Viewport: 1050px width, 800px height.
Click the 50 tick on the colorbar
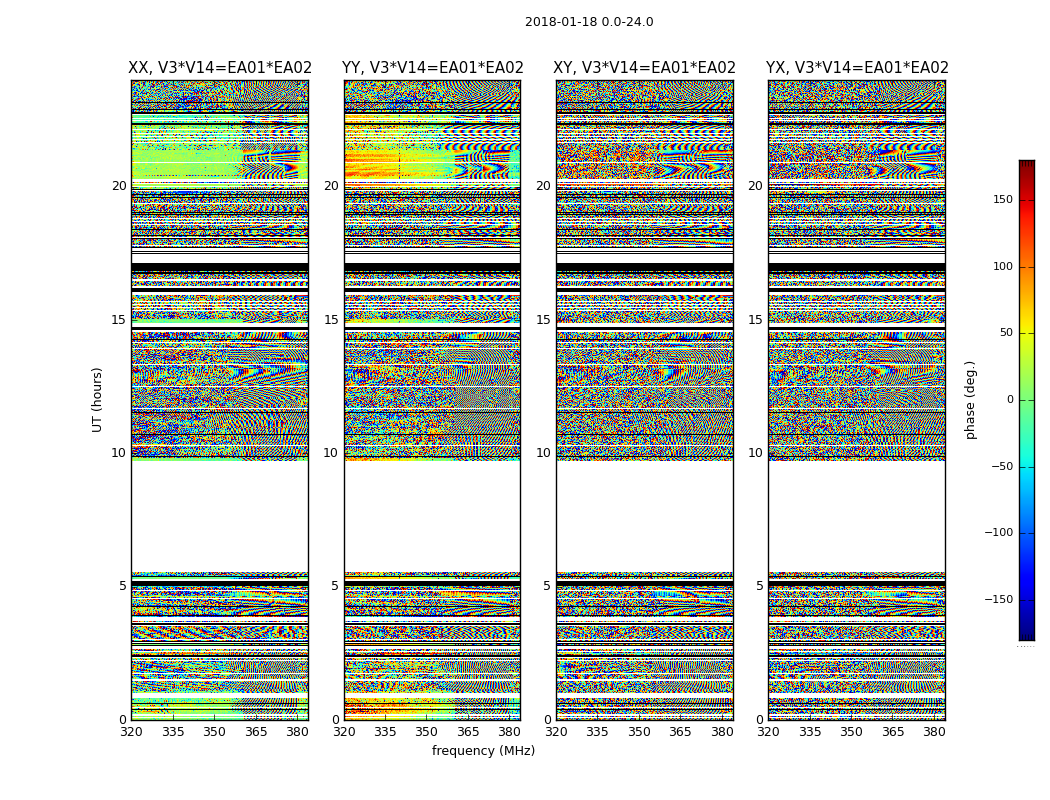1006,333
